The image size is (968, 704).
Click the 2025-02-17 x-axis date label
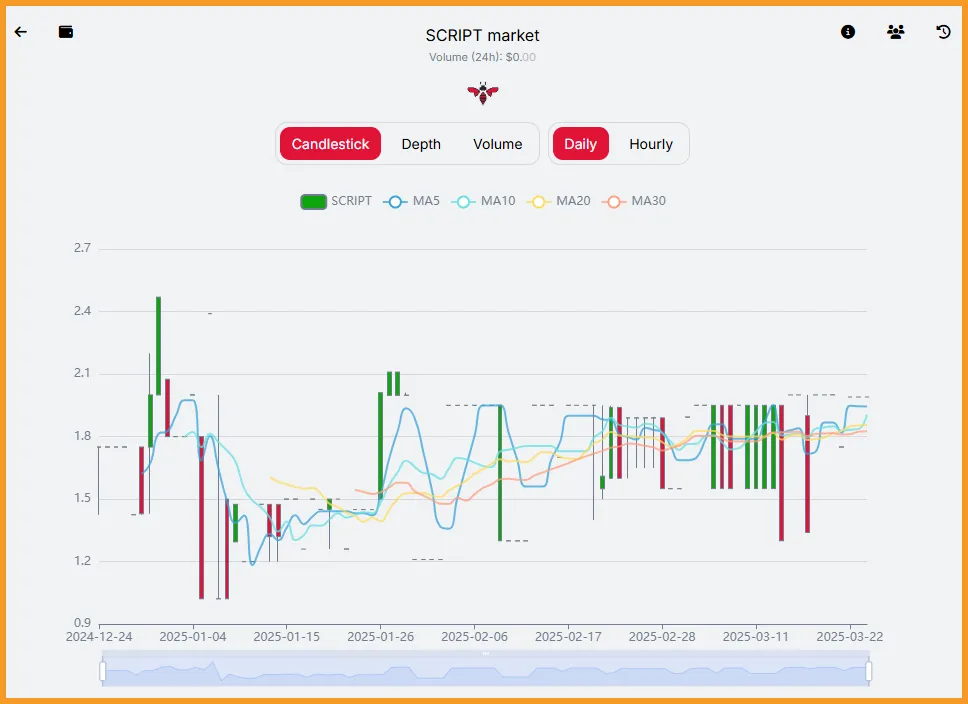(x=568, y=637)
